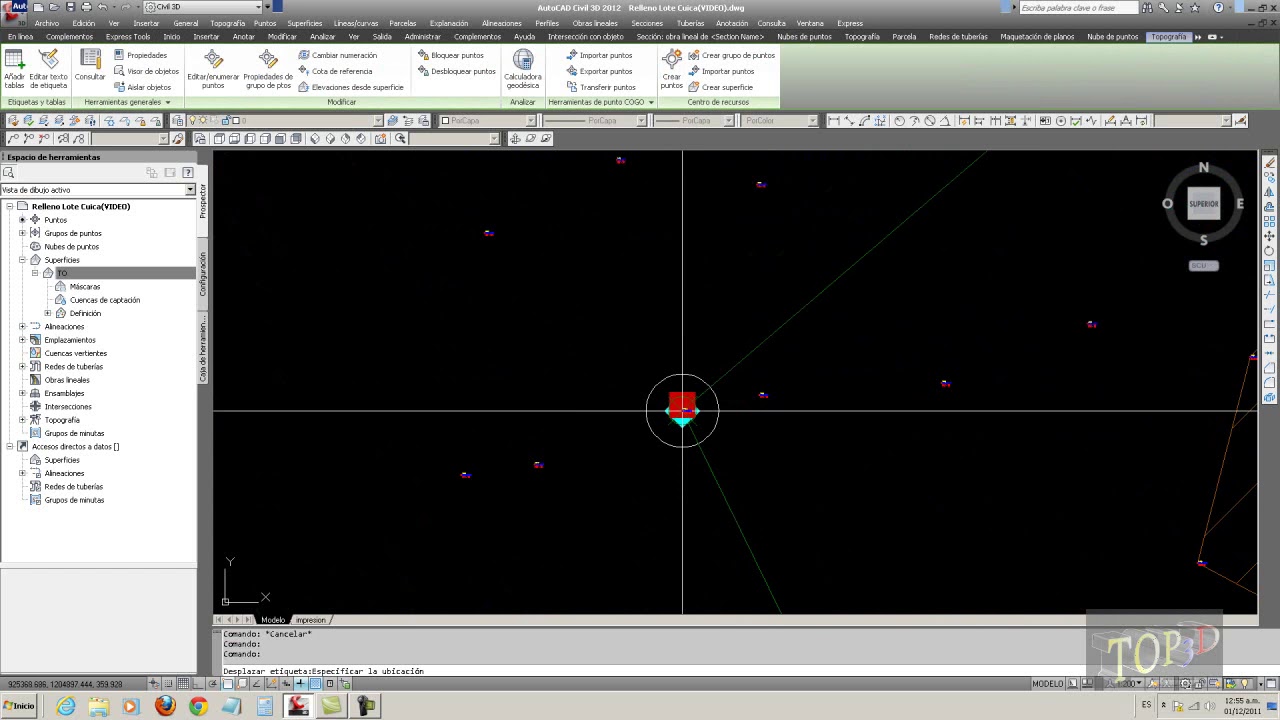Click the Windows Inicio start button
This screenshot has width=1280, height=720.
[19, 706]
